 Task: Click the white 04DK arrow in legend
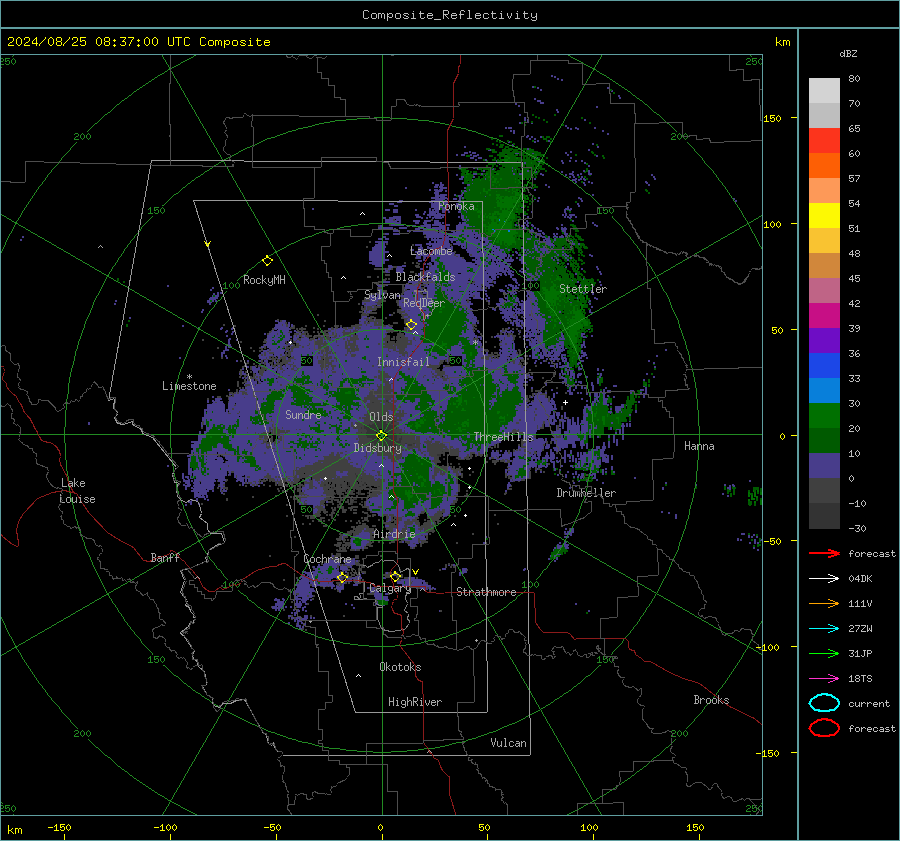824,578
